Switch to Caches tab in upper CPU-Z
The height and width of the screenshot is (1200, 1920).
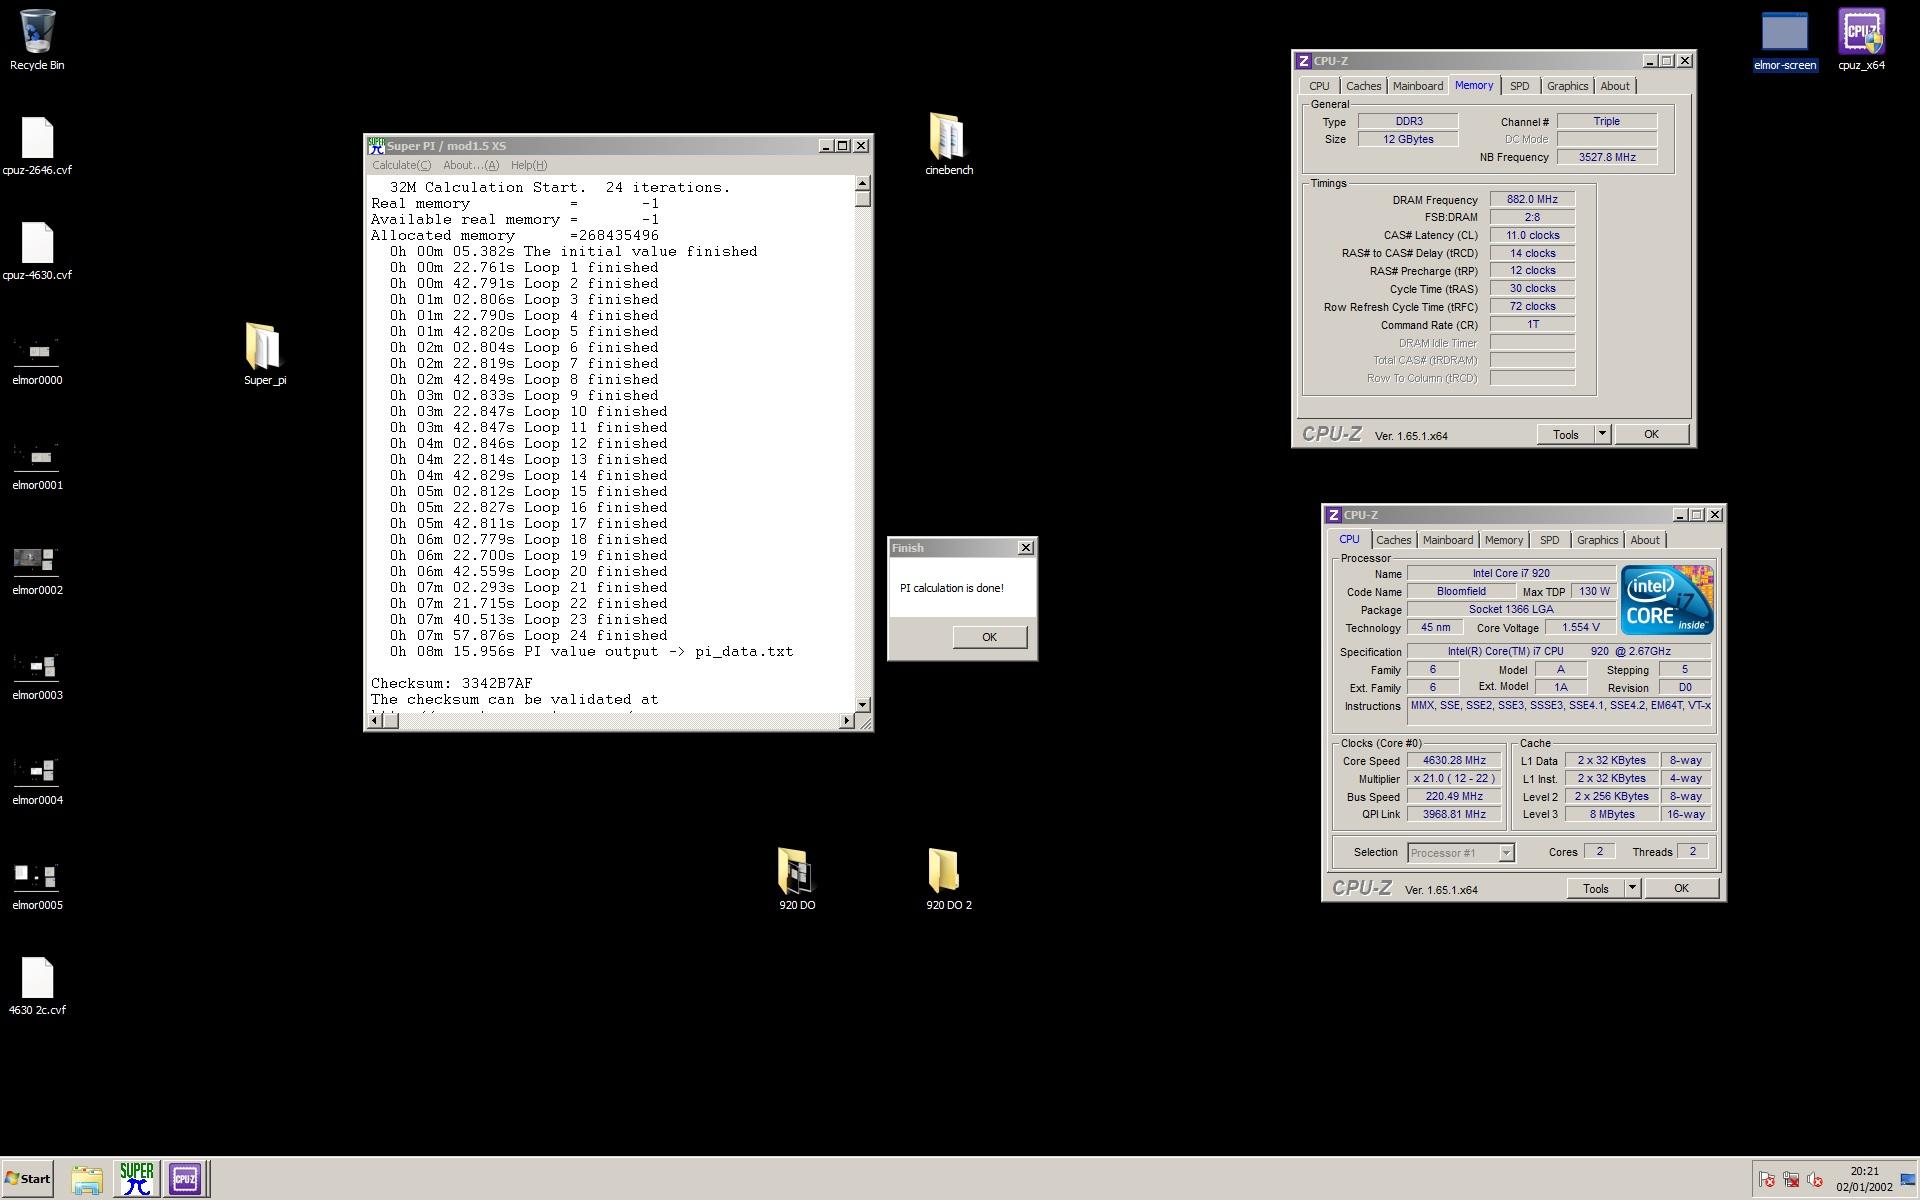[x=1363, y=86]
